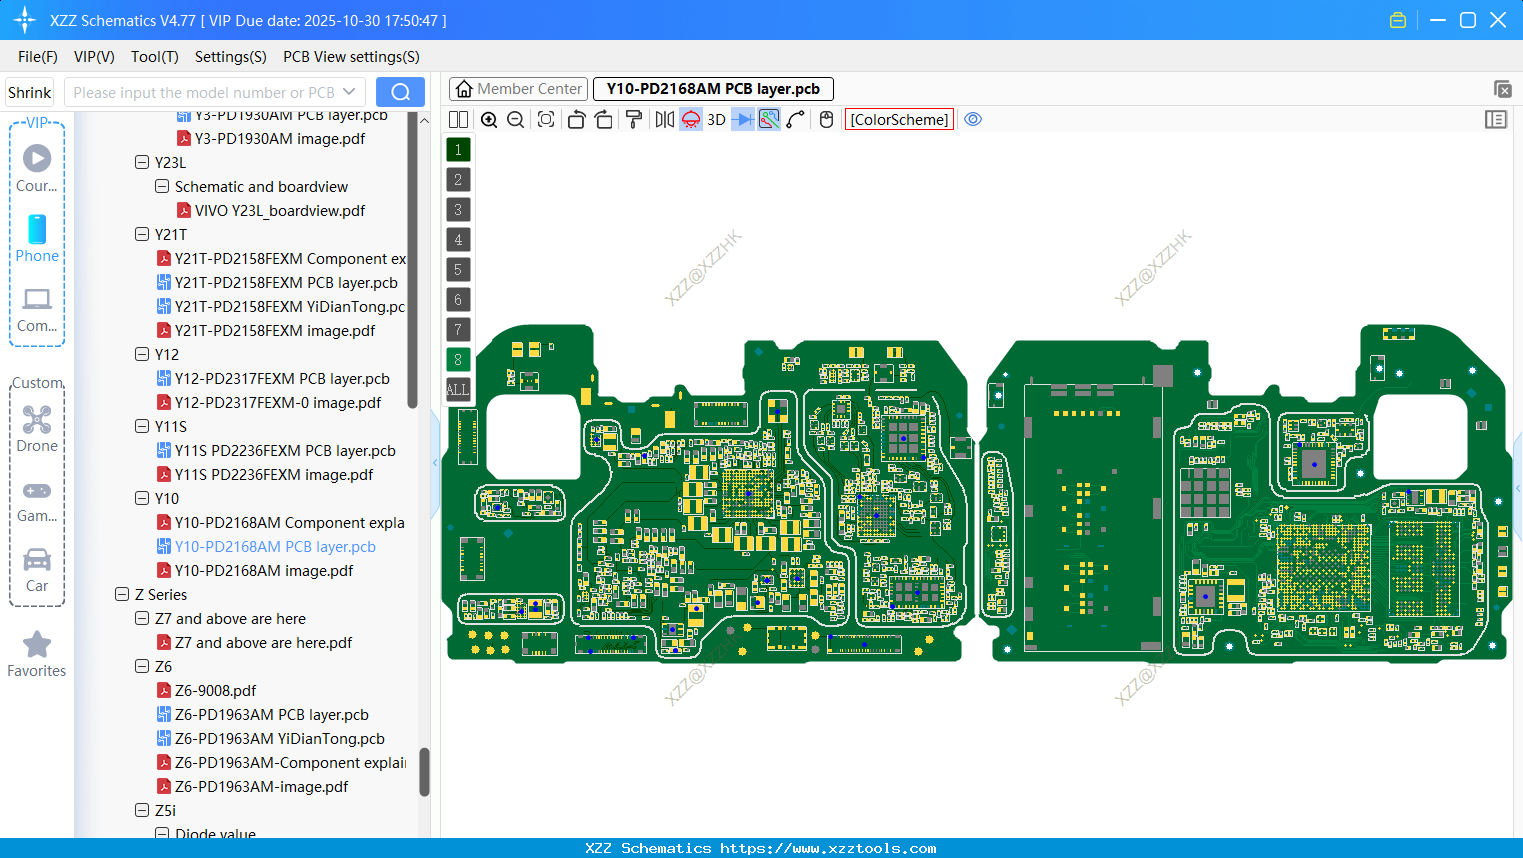Collapse the Z Series group
Viewport: 1523px width, 858px height.
[x=121, y=594]
